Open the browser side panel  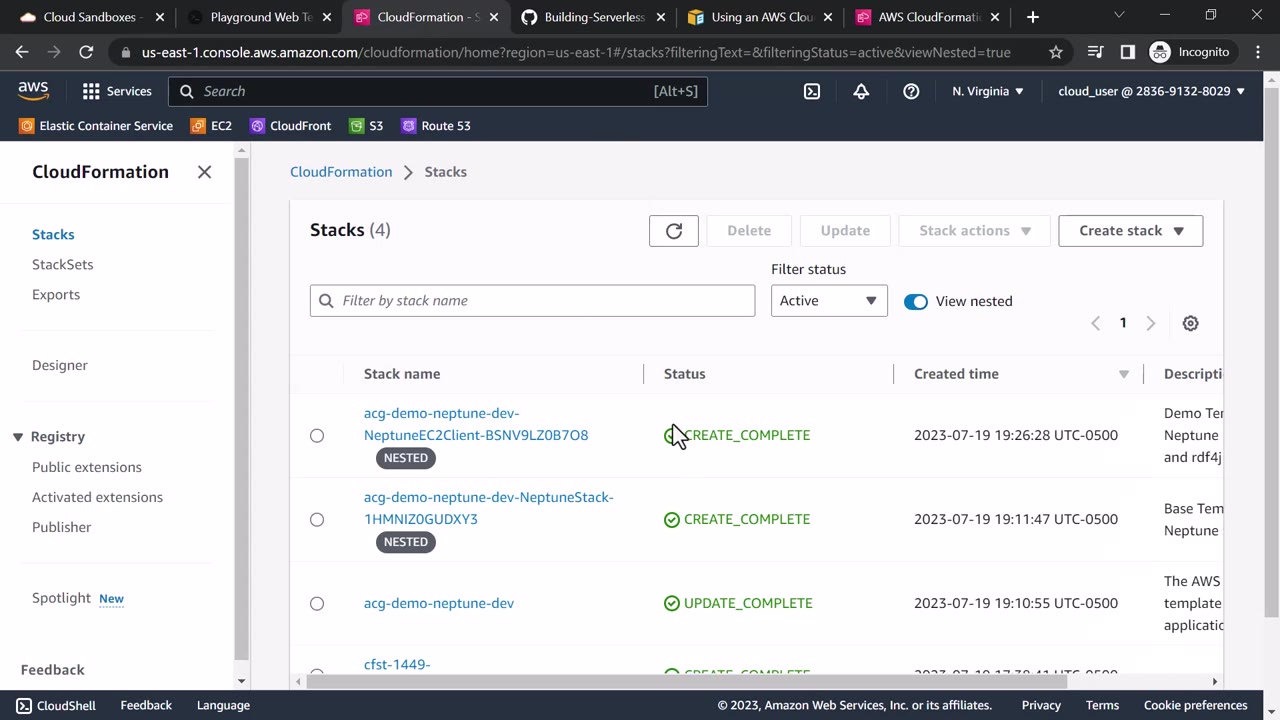pyautogui.click(x=1127, y=52)
